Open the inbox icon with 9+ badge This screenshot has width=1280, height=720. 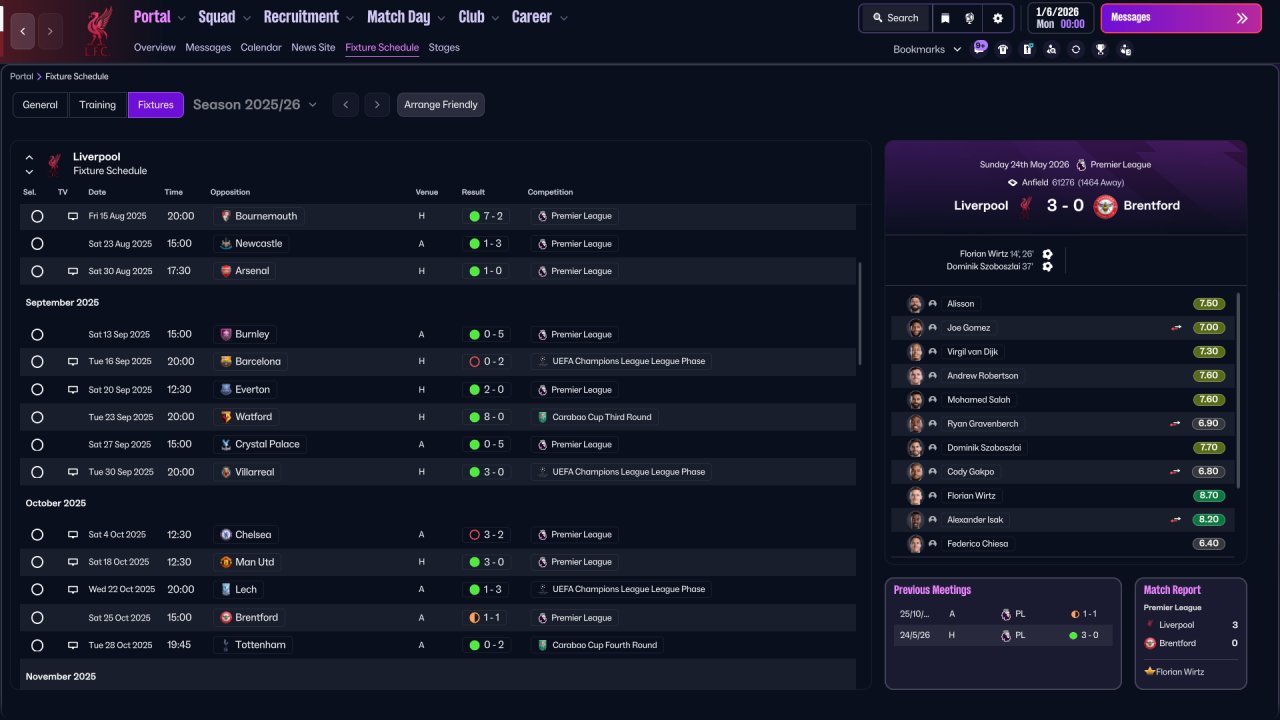(x=979, y=48)
